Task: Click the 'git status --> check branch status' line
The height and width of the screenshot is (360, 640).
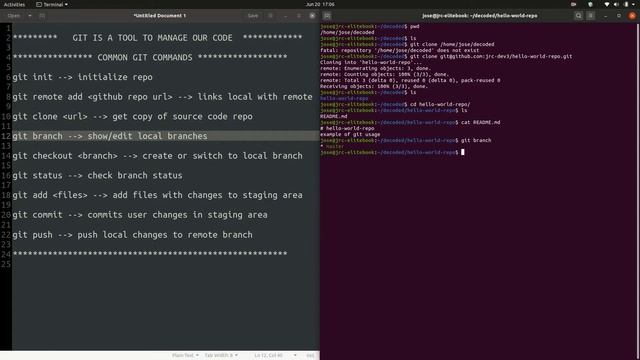Action: coord(98,175)
